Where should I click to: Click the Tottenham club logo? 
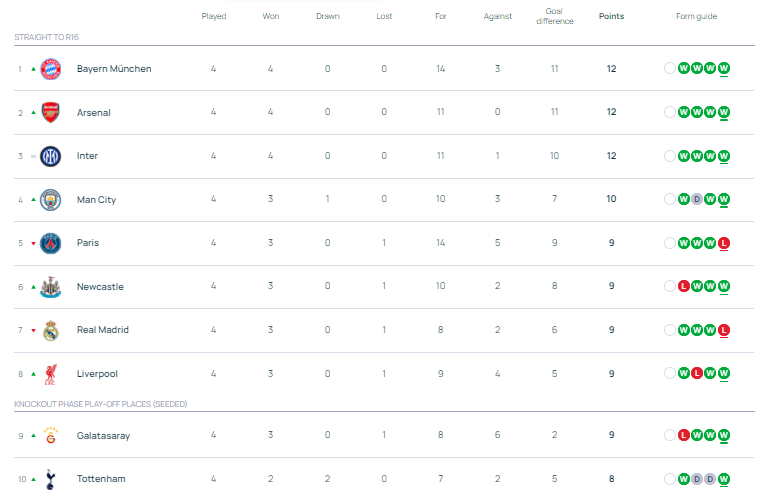click(51, 479)
